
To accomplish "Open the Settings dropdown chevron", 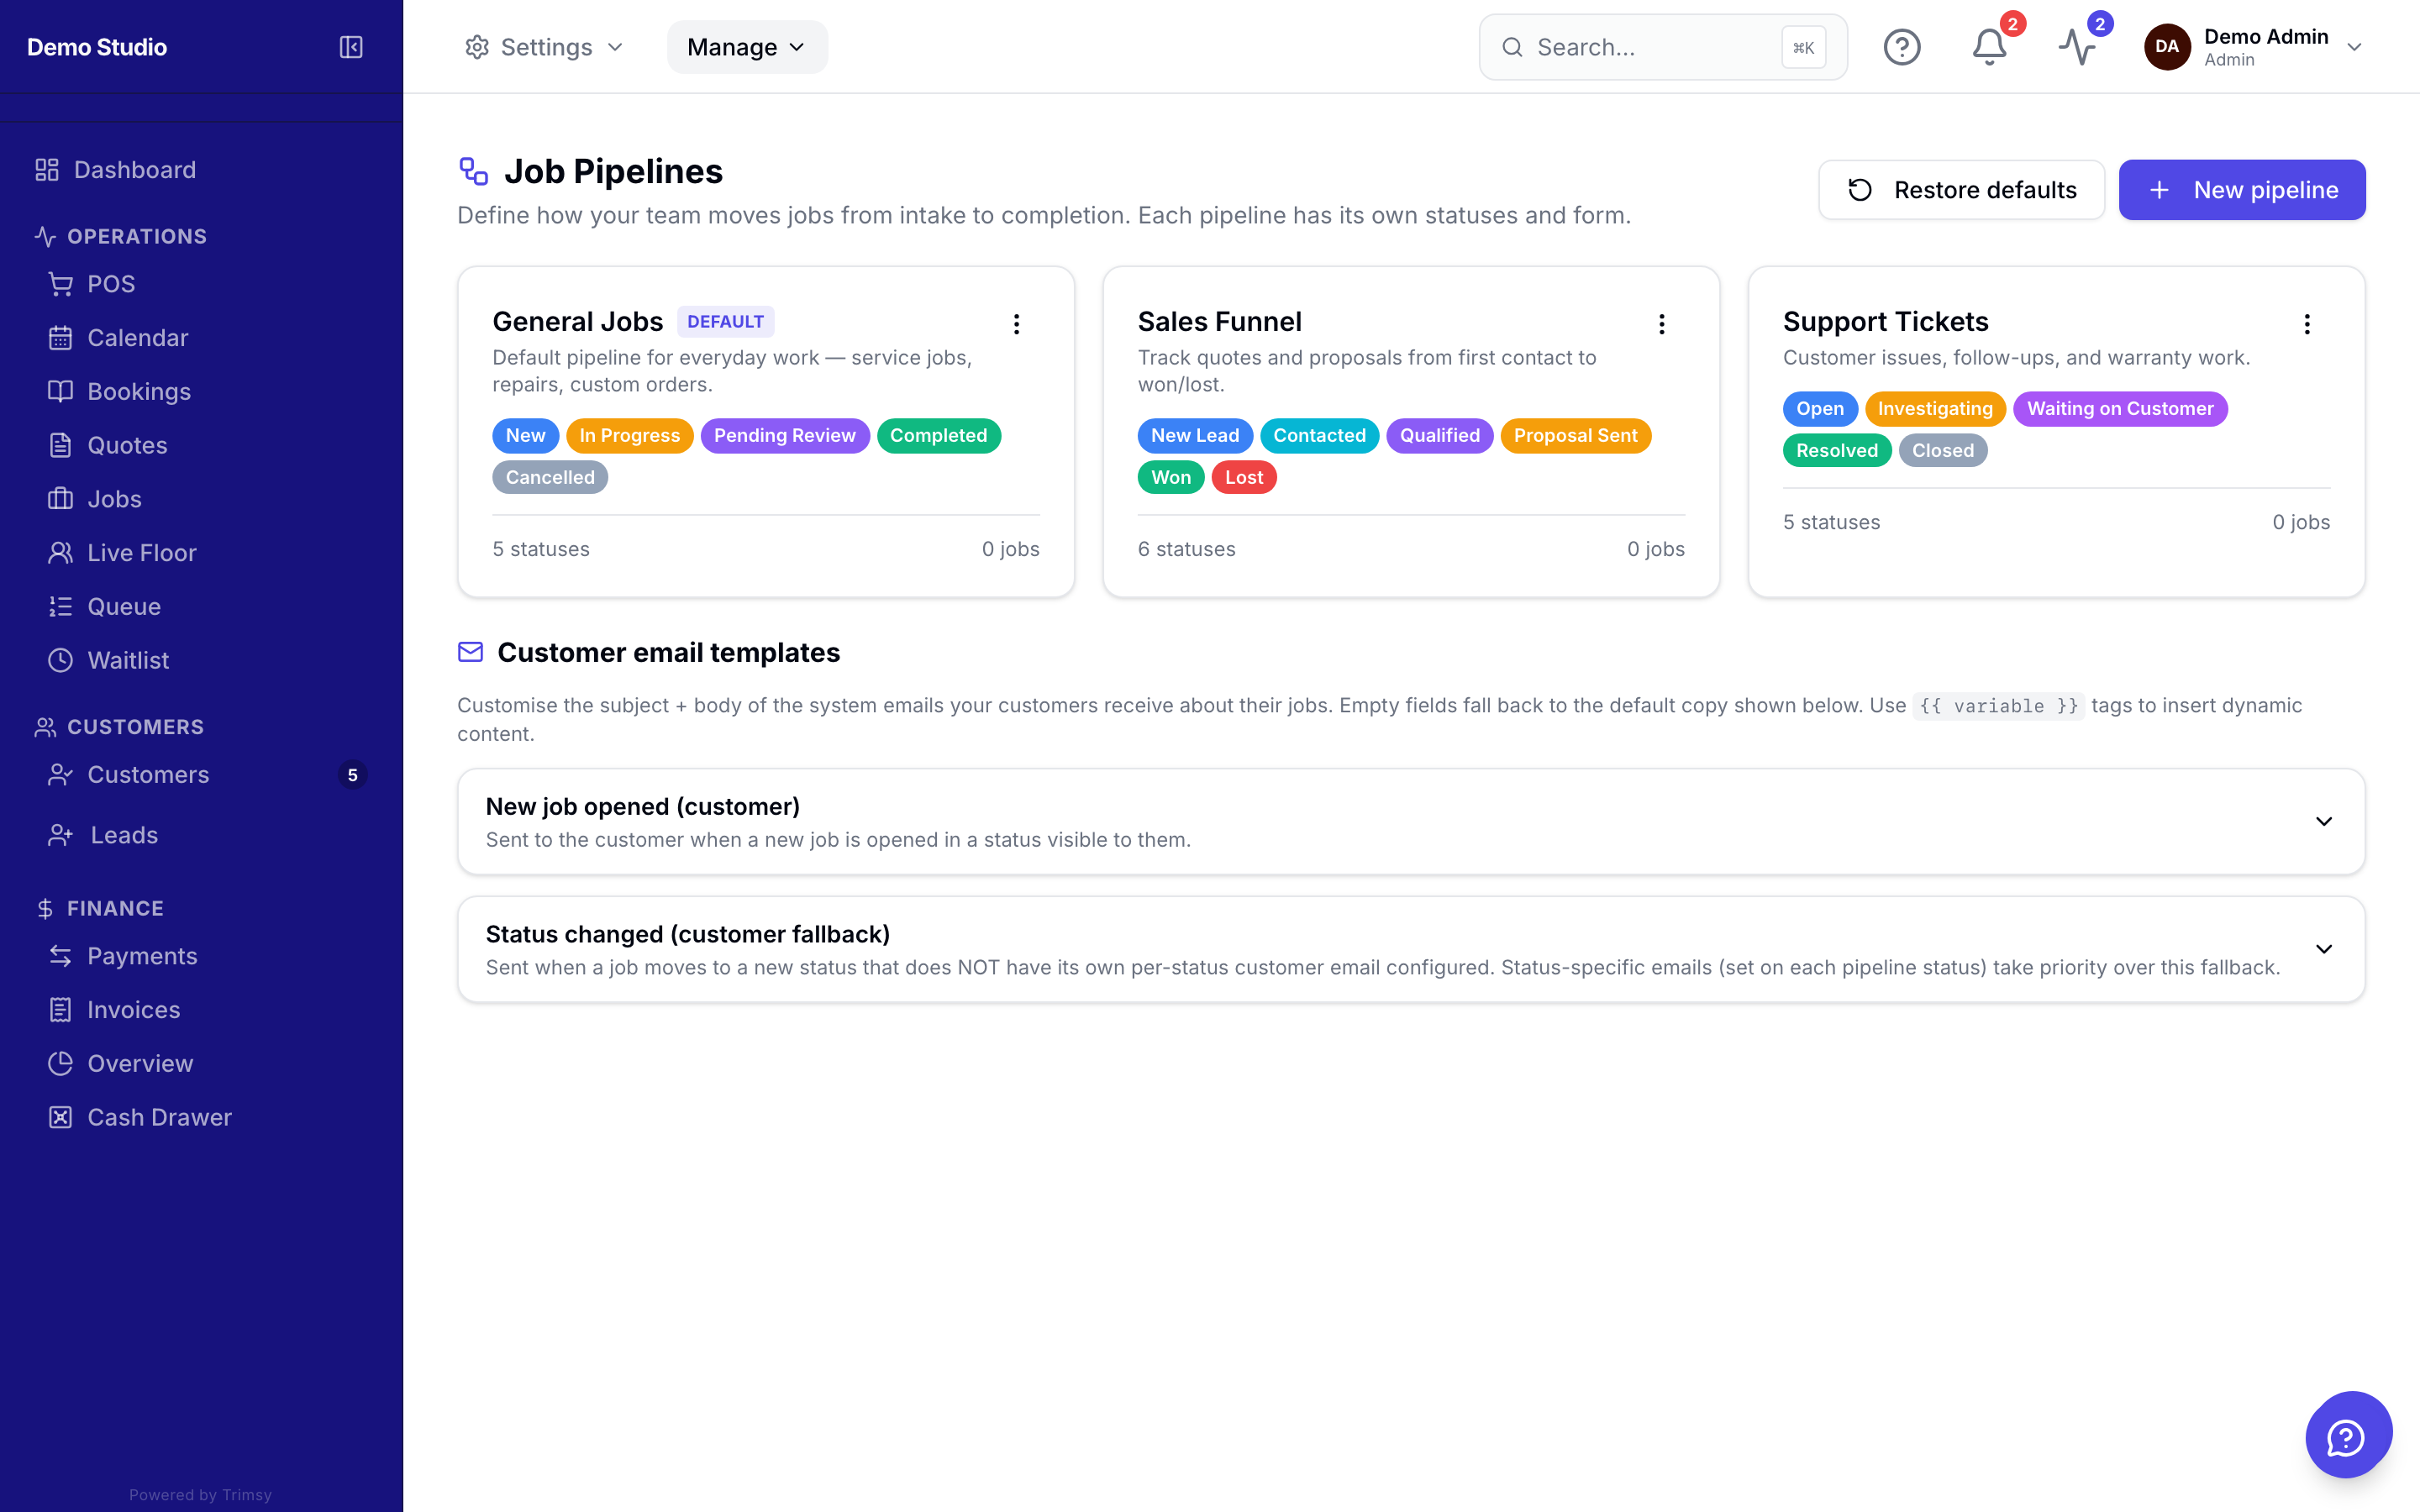I will 615,47.
